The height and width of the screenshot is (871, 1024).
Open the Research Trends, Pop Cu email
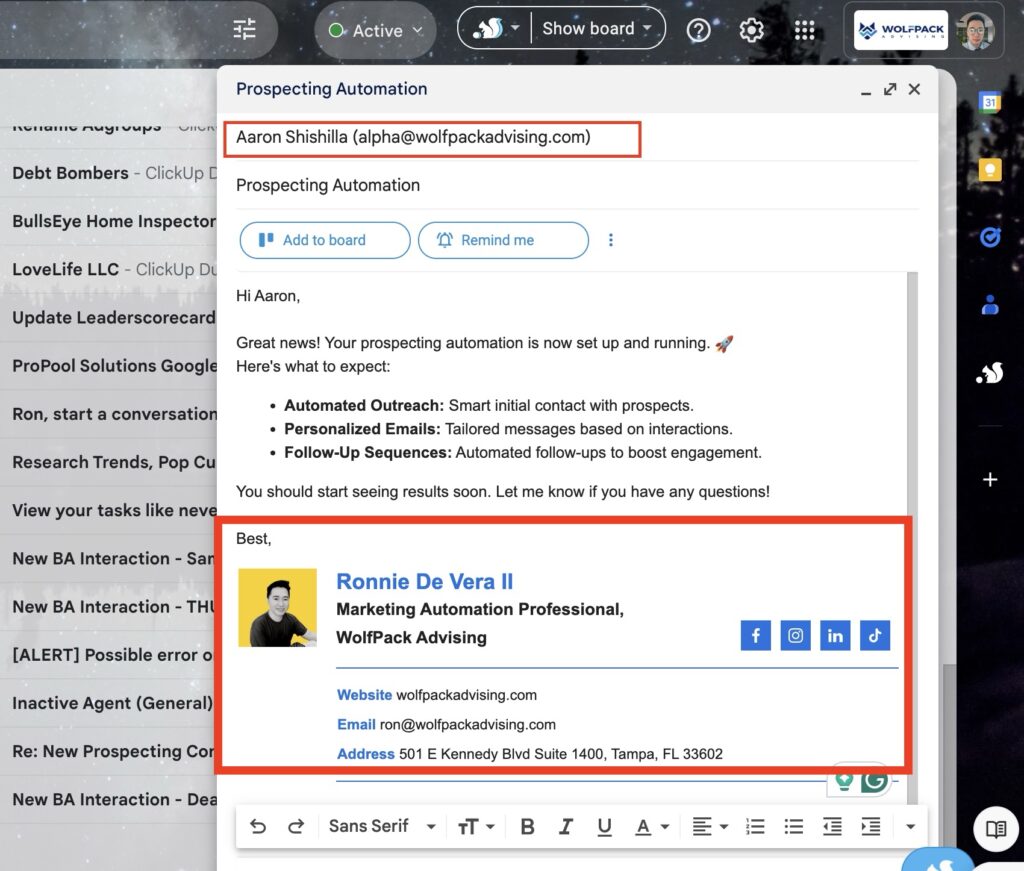[108, 462]
